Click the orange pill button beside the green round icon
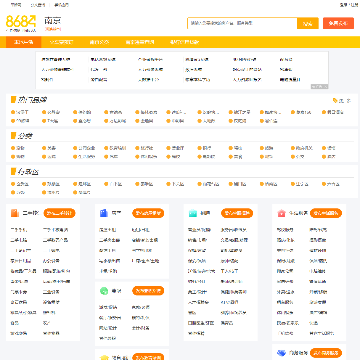This screenshot has height=360, width=360. click(x=148, y=291)
